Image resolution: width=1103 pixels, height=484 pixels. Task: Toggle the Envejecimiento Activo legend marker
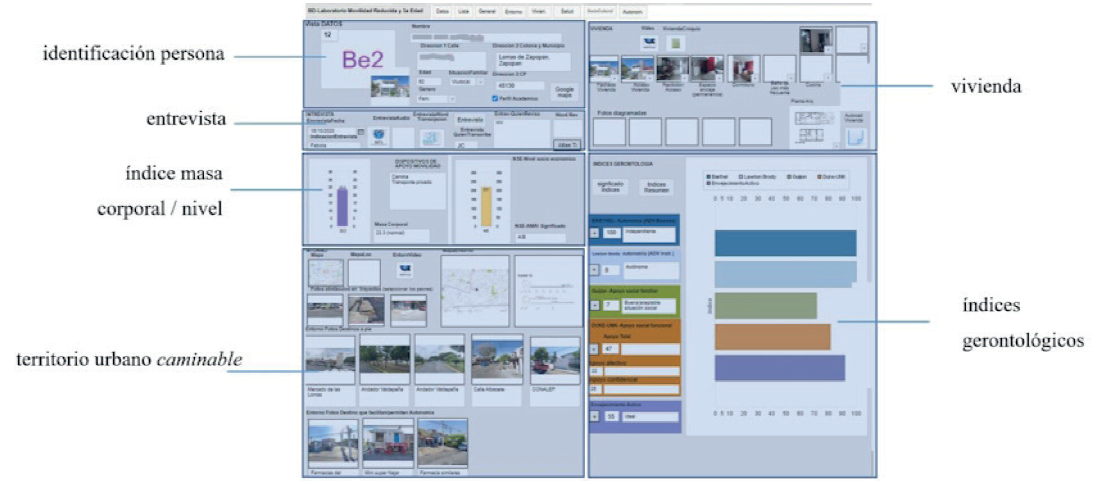(x=708, y=184)
